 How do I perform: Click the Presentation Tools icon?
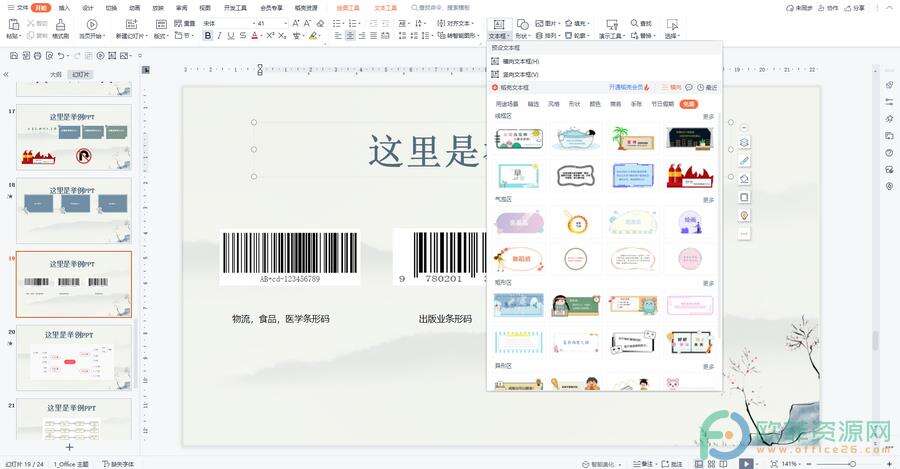(x=612, y=24)
